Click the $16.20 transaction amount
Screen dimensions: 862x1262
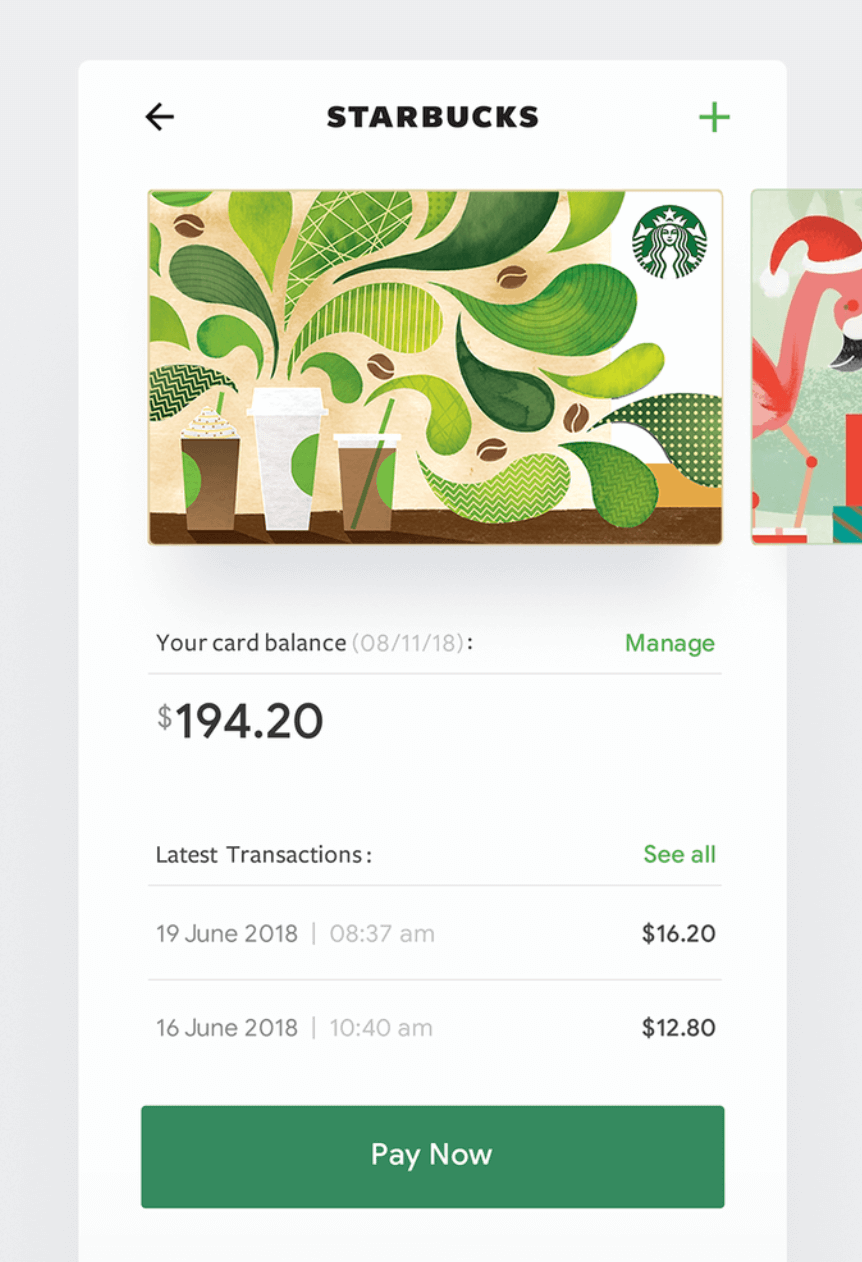(x=678, y=934)
